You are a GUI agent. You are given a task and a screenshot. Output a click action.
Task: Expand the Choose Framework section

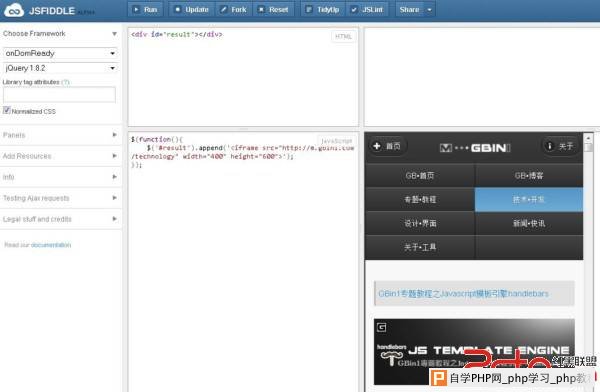[x=60, y=34]
